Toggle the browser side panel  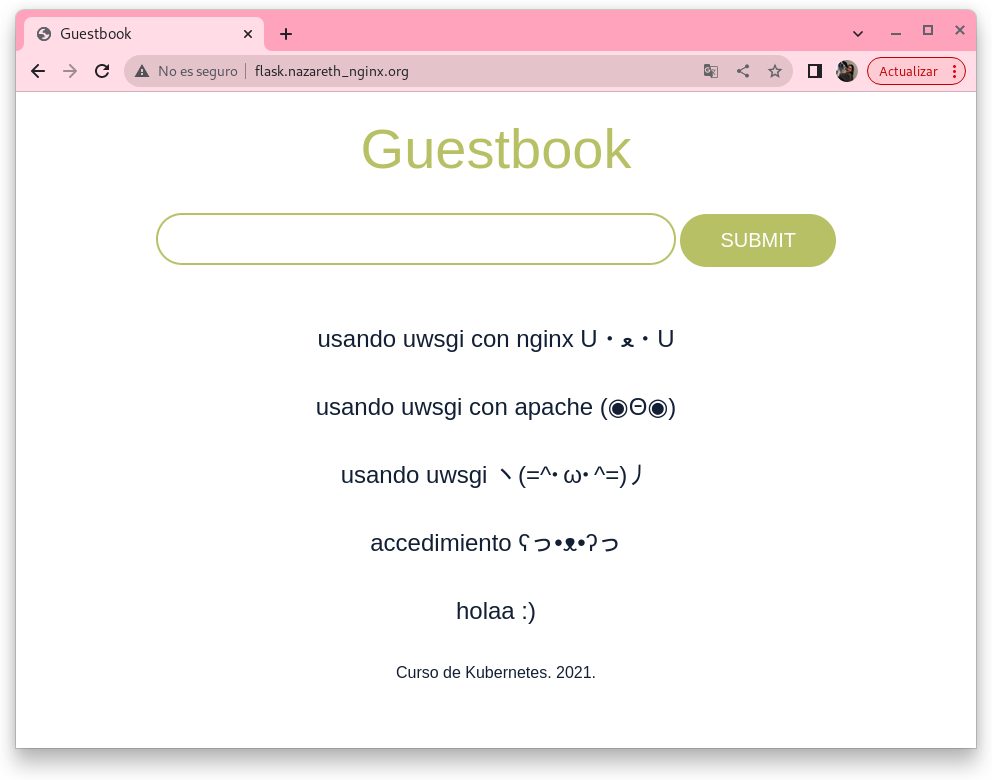pos(815,71)
